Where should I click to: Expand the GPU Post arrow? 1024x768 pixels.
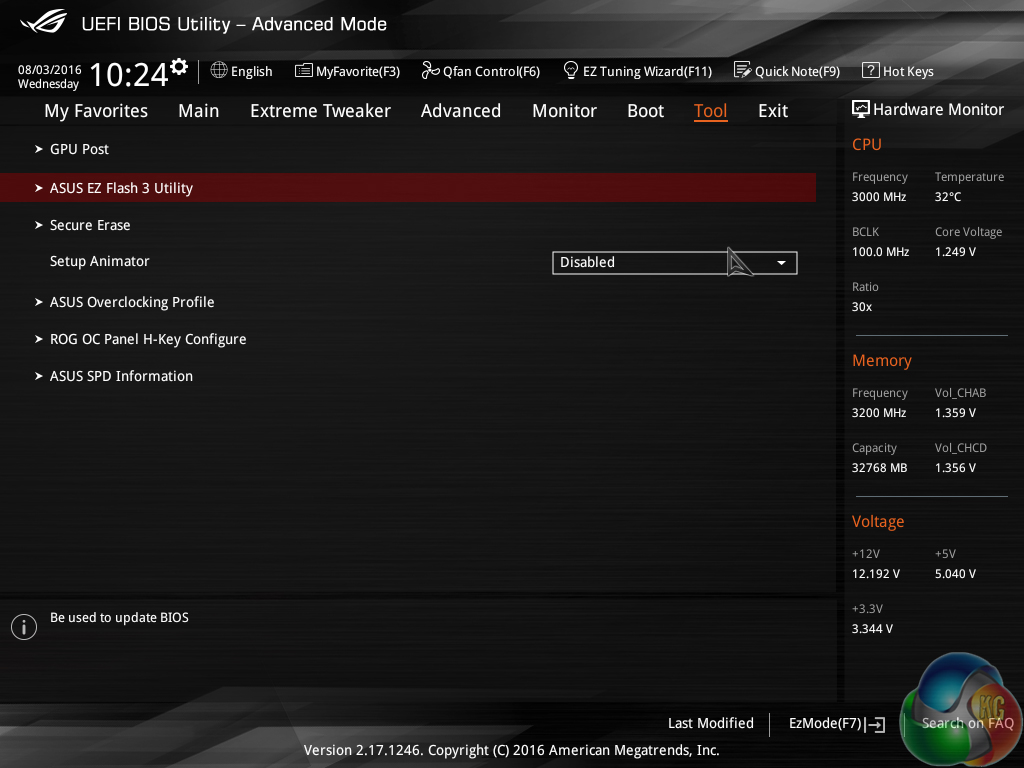coord(39,150)
